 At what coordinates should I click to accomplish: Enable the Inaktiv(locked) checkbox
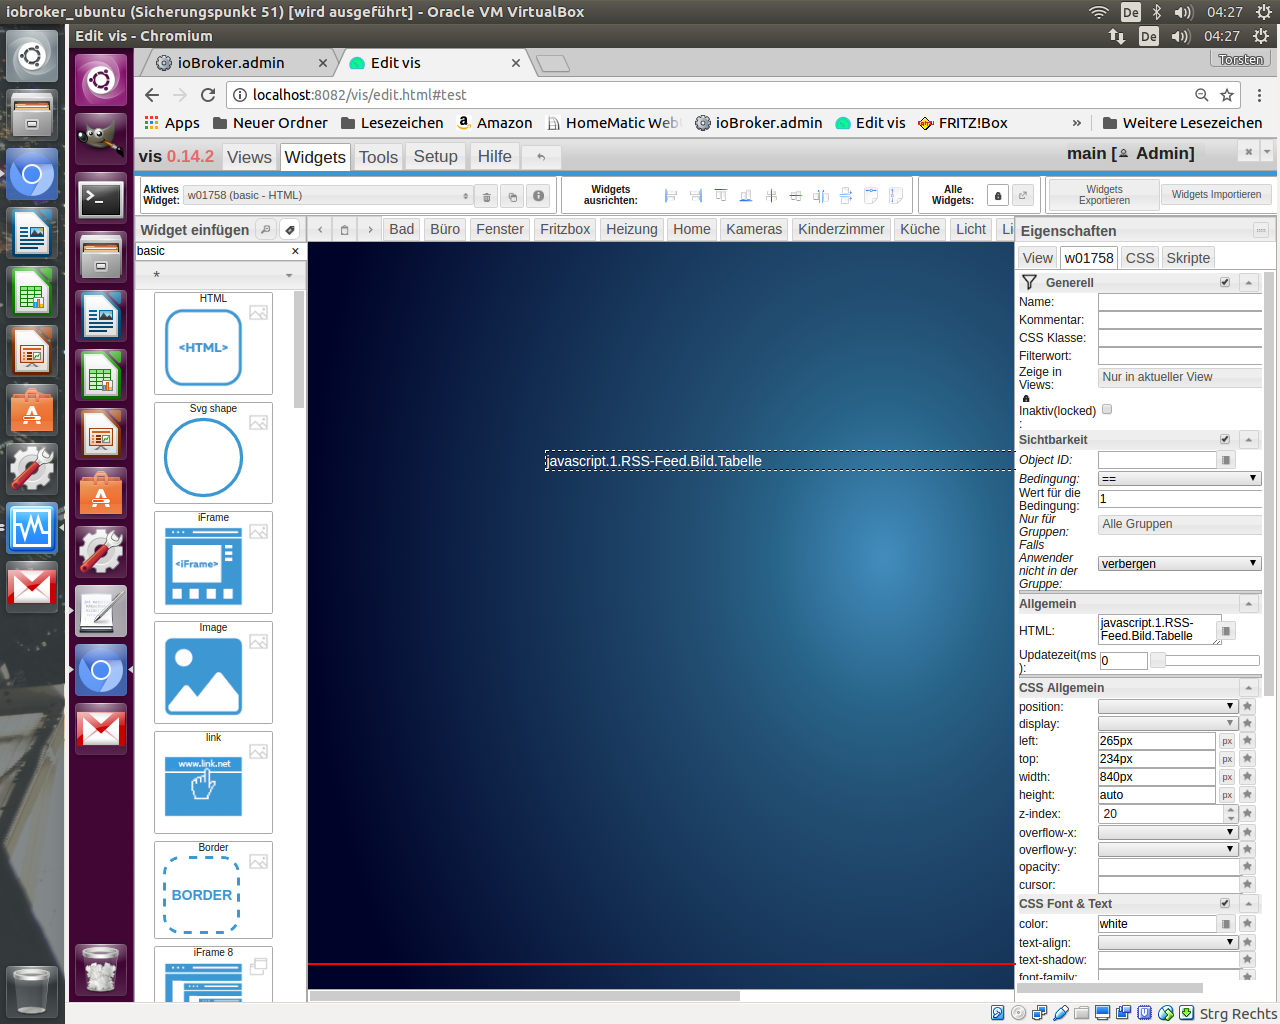click(1107, 409)
